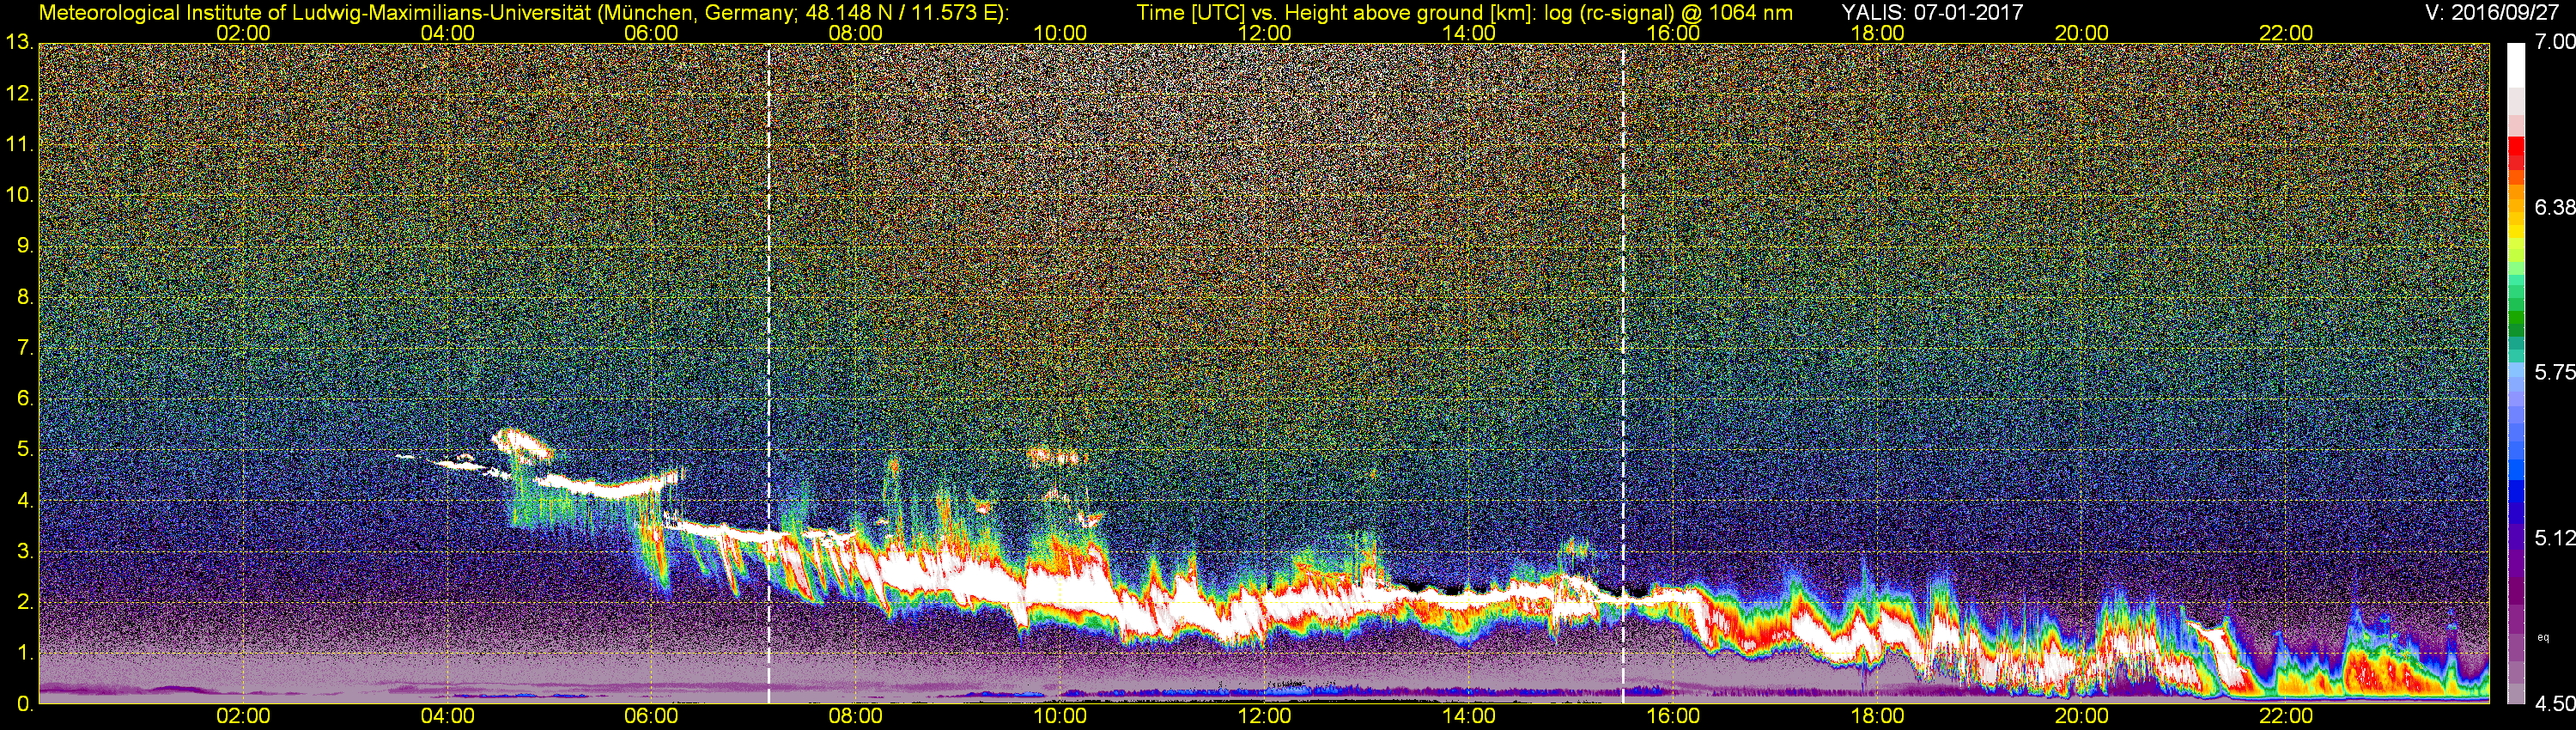This screenshot has width=2576, height=730.
Task: Click the "22:00" label on the top time axis
Action: tap(2286, 33)
